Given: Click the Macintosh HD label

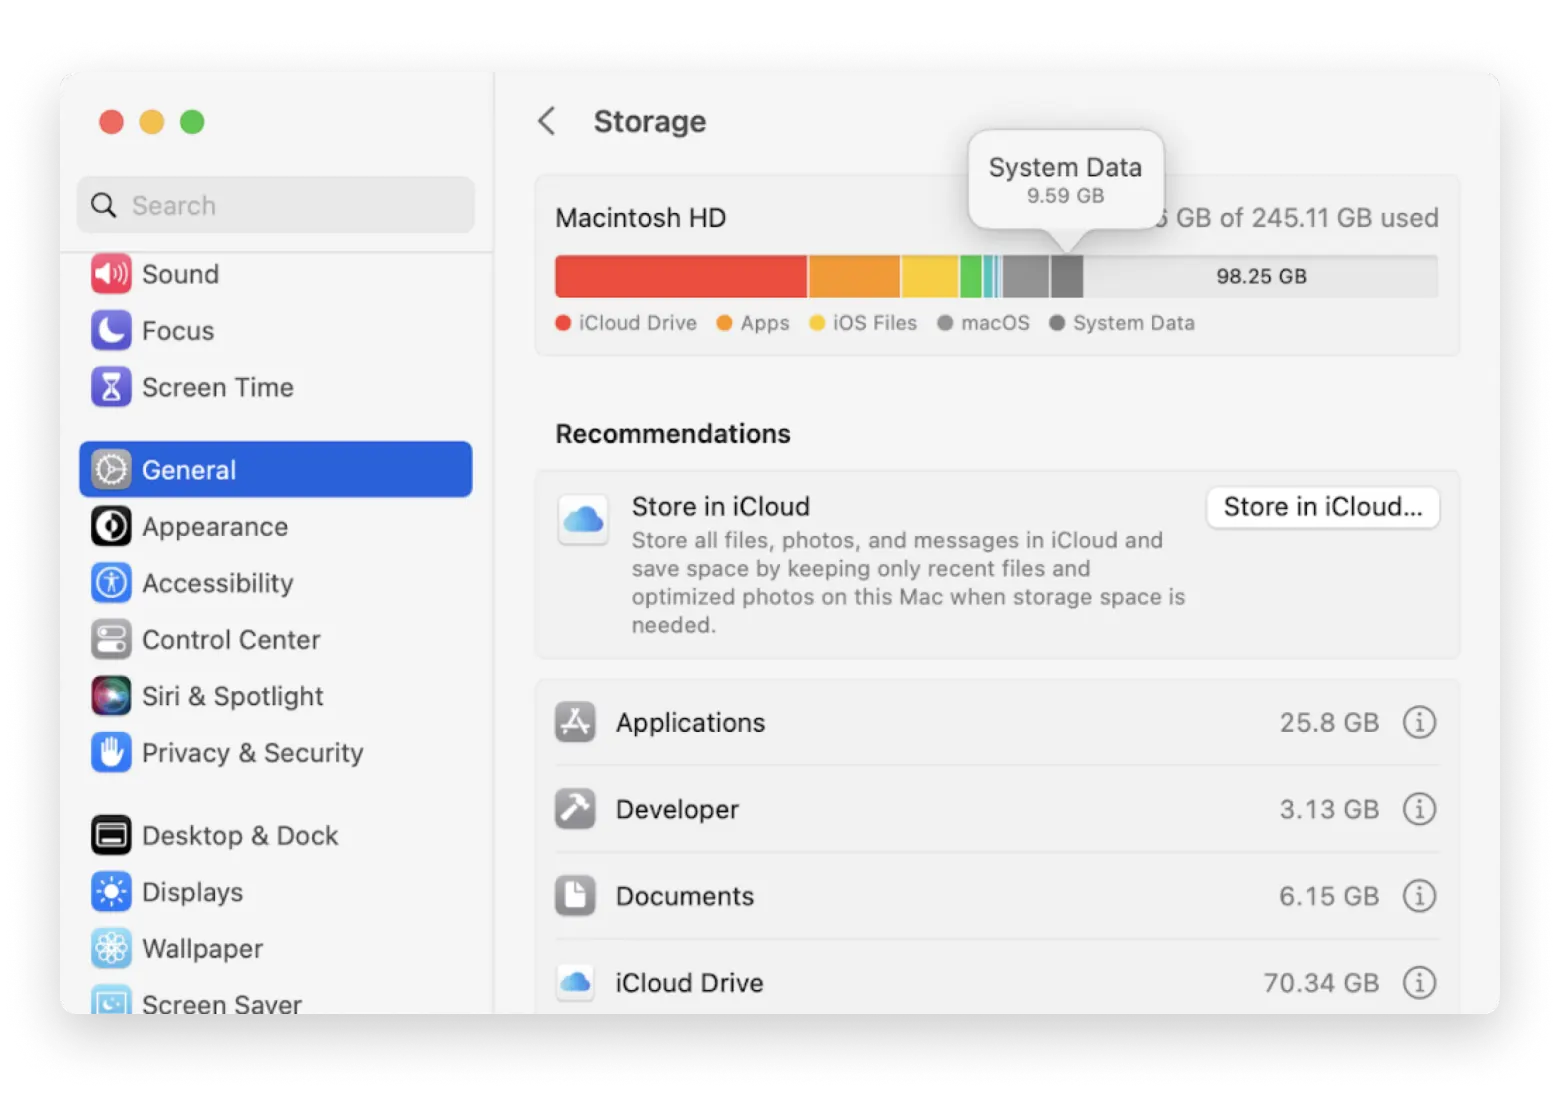Looking at the screenshot, I should tap(641, 218).
